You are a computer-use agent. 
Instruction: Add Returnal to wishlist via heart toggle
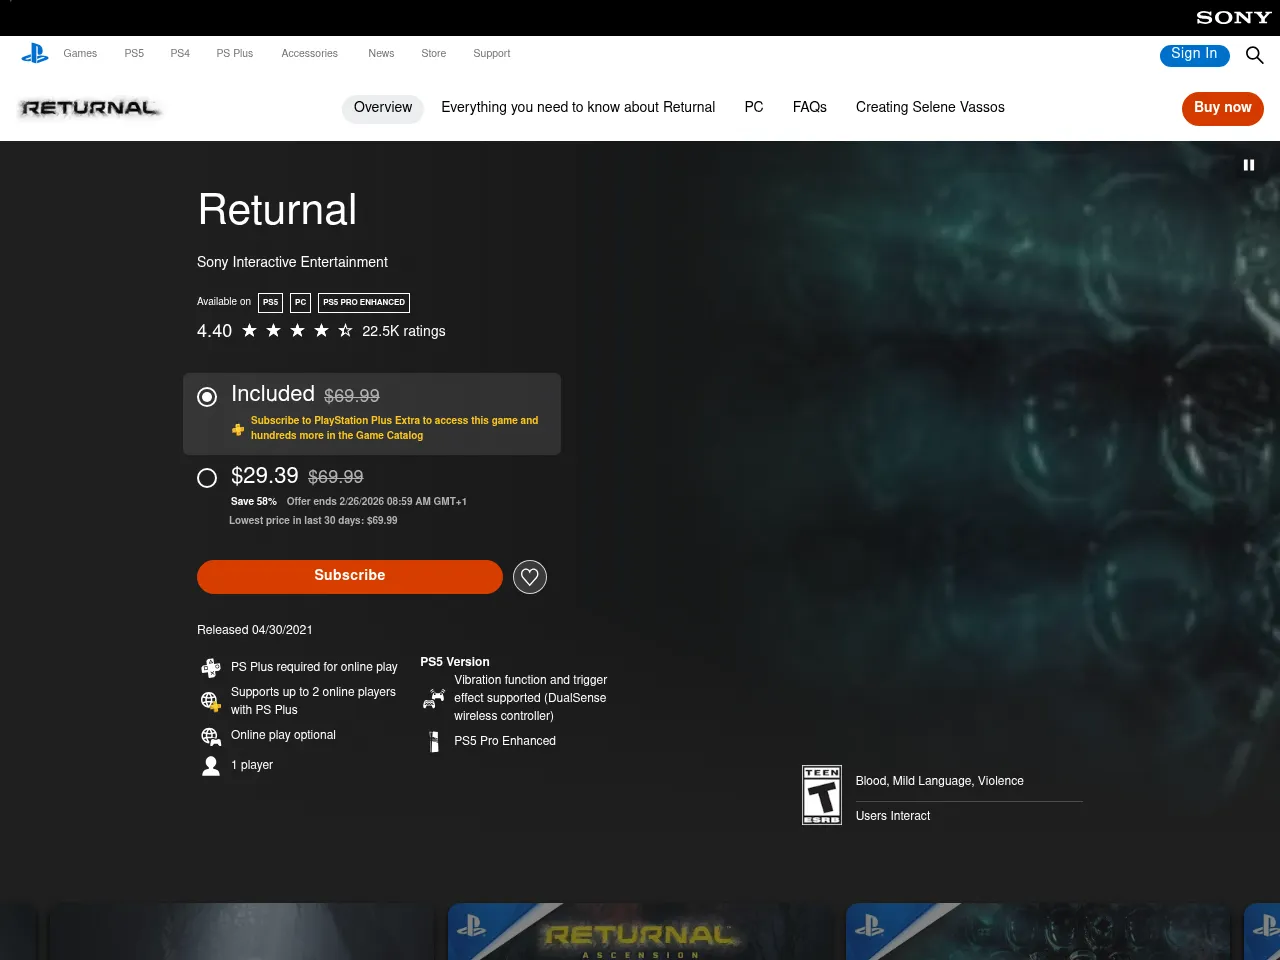pos(530,577)
